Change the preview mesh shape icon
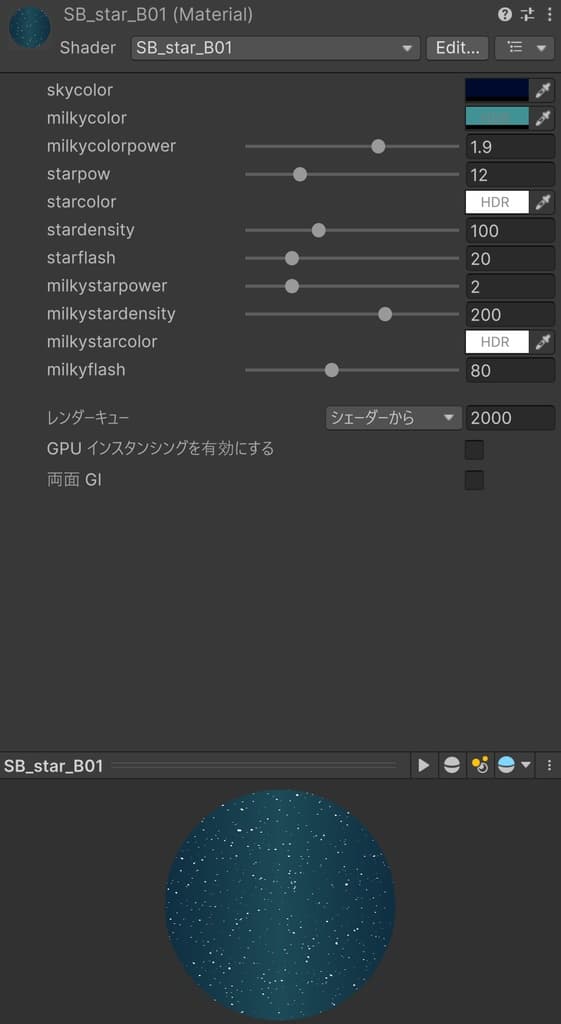 (451, 765)
